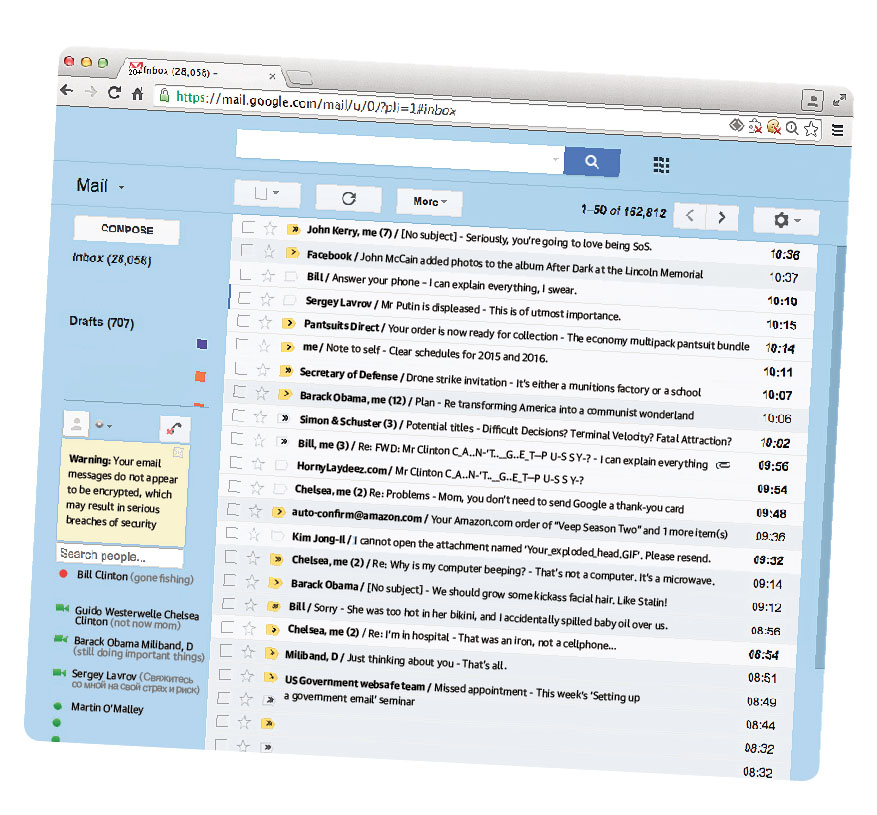
Task: Star the Barack Obama Plan email
Action: (x=262, y=393)
